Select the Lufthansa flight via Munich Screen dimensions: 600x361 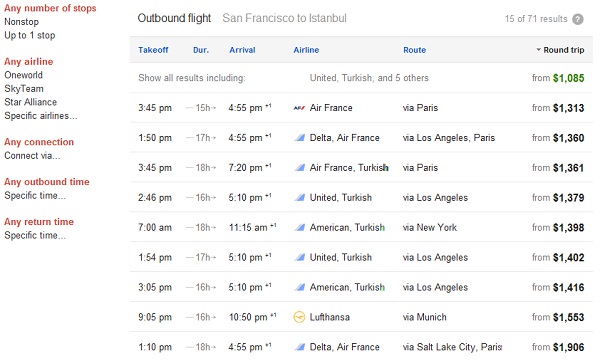[x=361, y=317]
